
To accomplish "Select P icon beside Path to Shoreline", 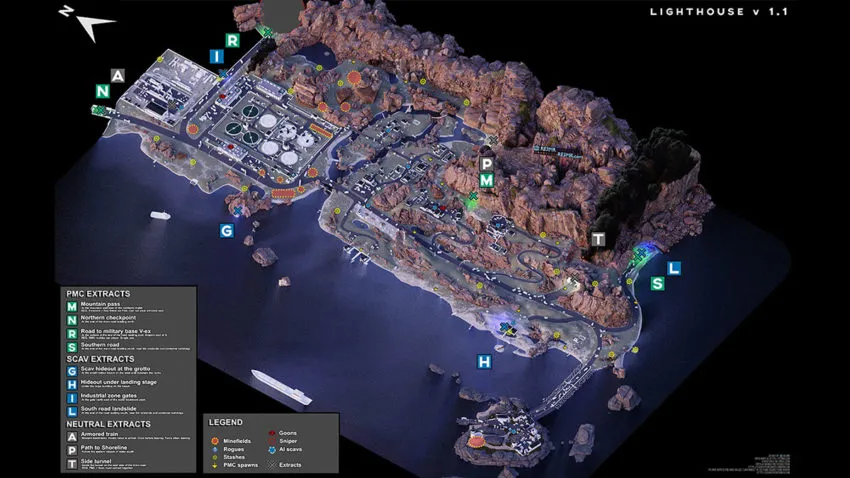I will pyautogui.click(x=72, y=450).
